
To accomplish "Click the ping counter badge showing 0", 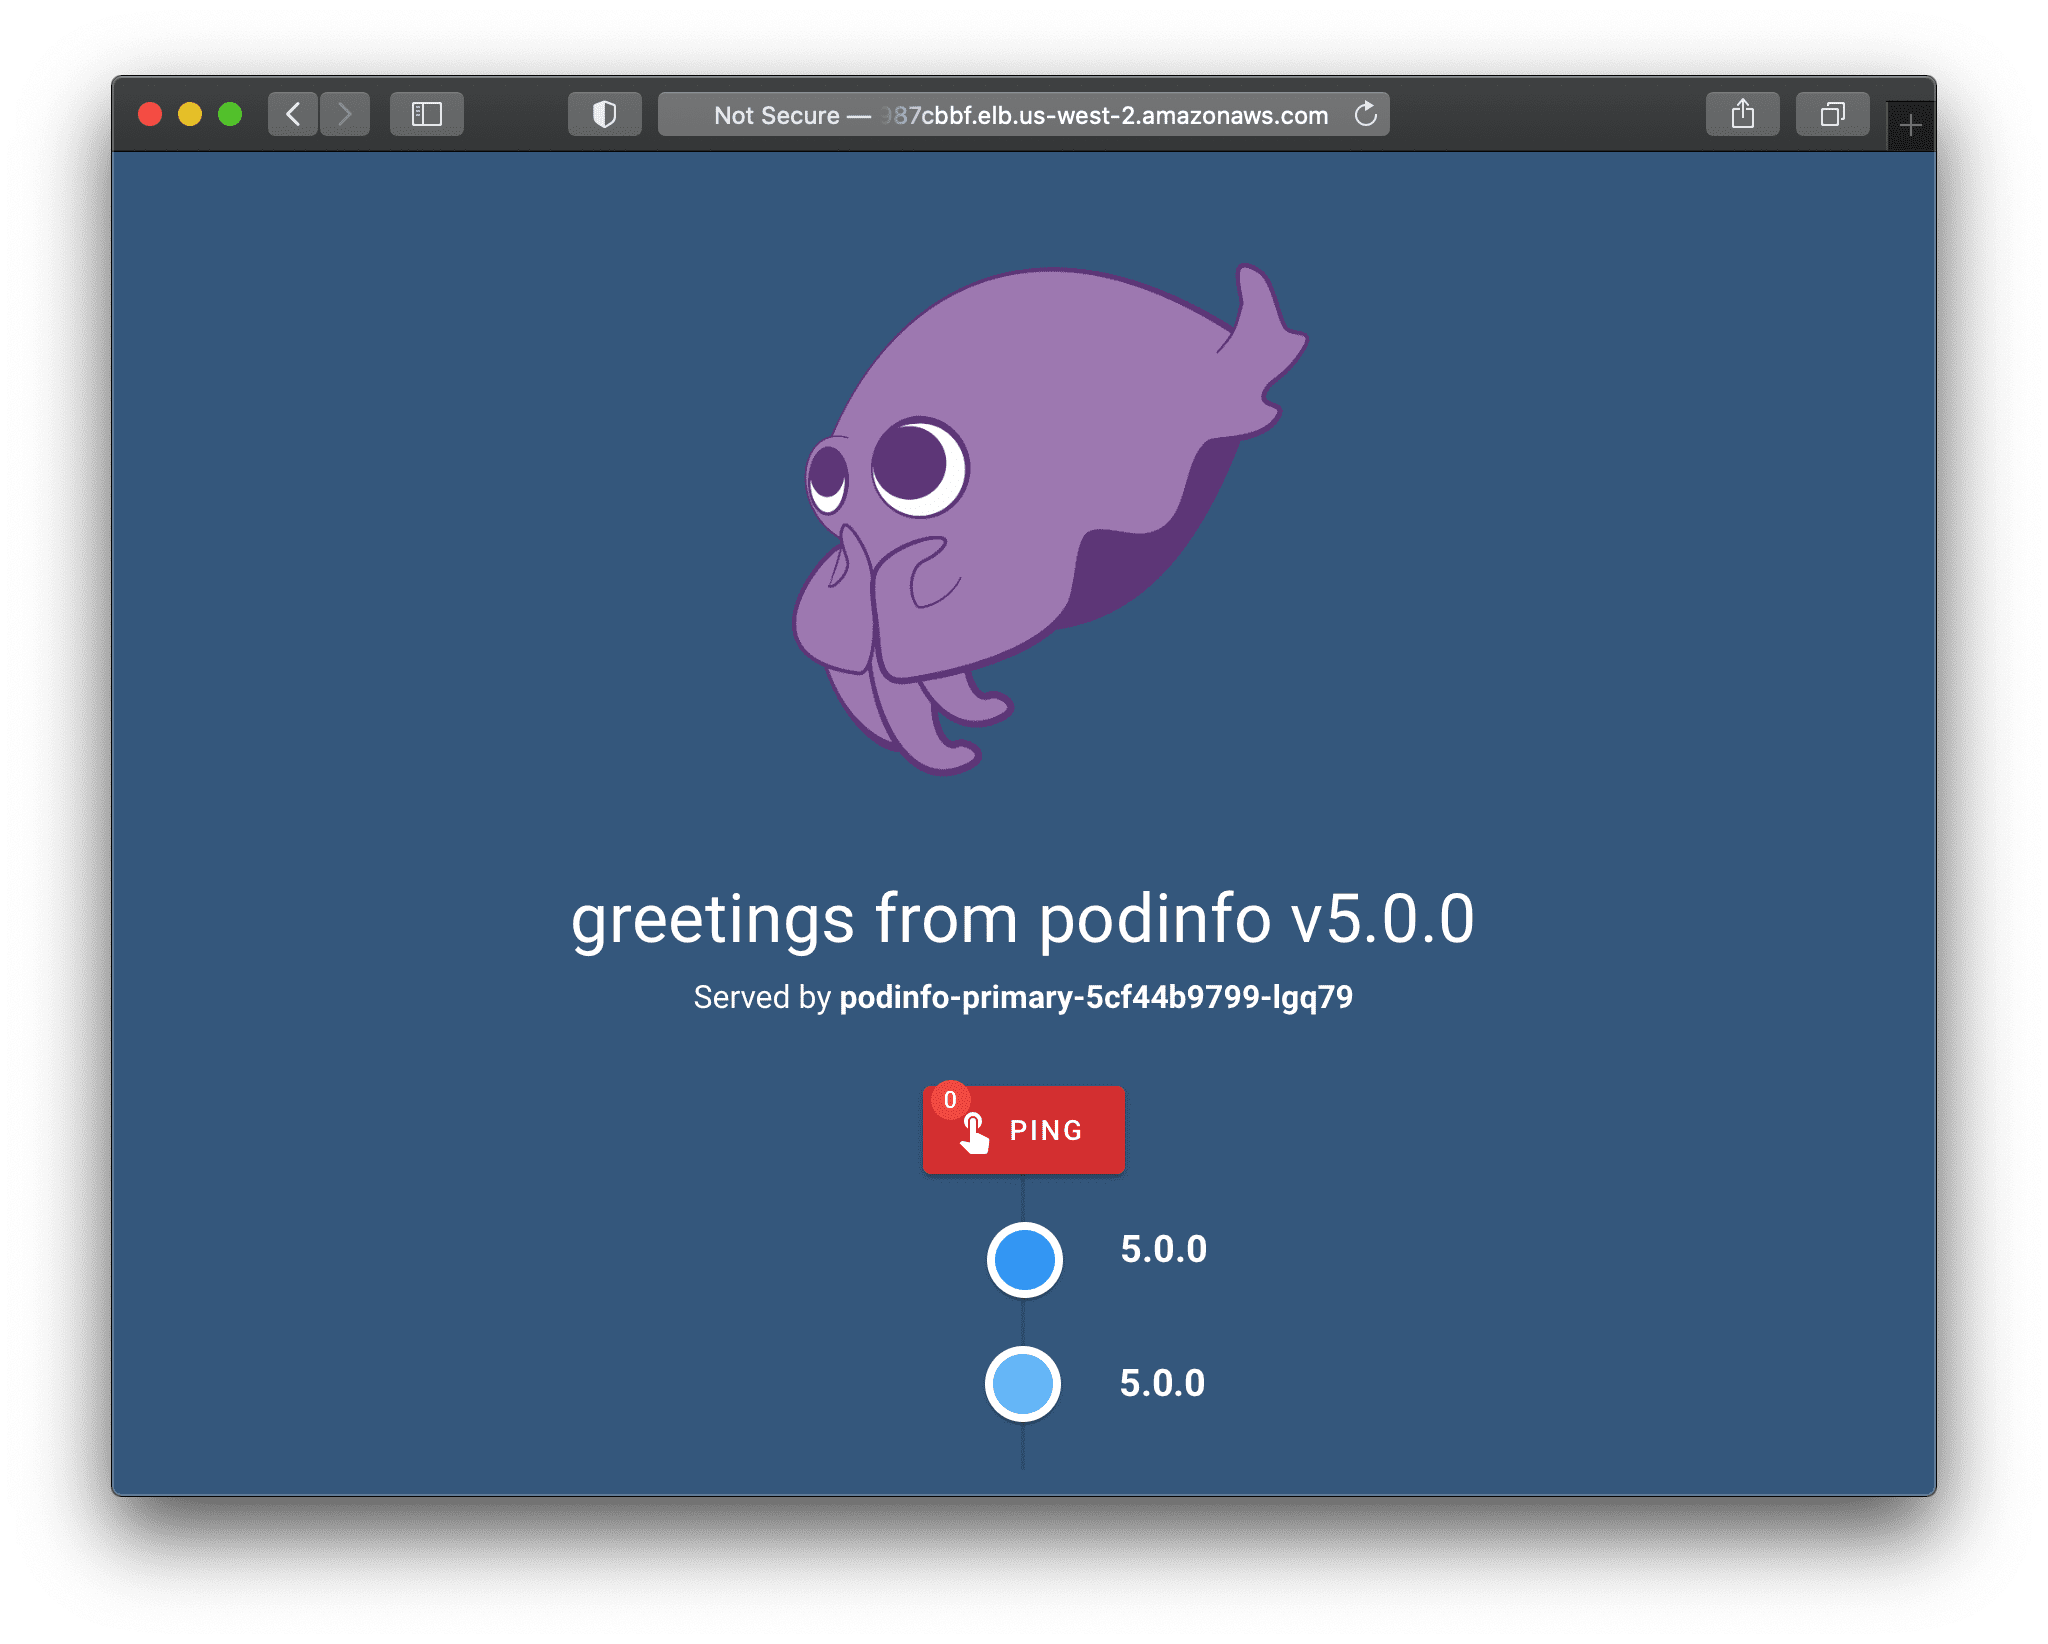I will (950, 1099).
